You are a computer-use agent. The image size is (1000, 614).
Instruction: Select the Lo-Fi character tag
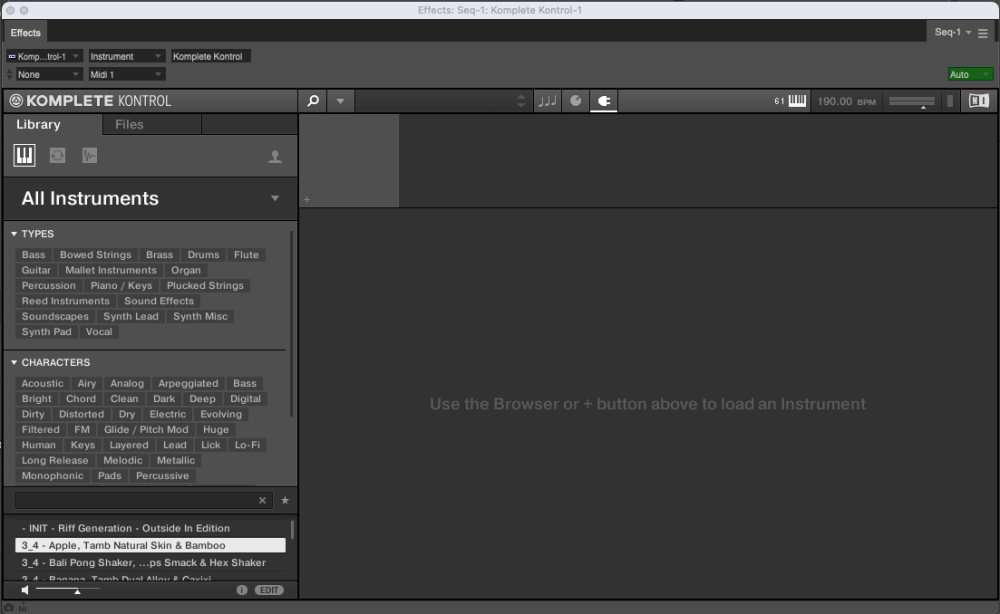(x=247, y=445)
